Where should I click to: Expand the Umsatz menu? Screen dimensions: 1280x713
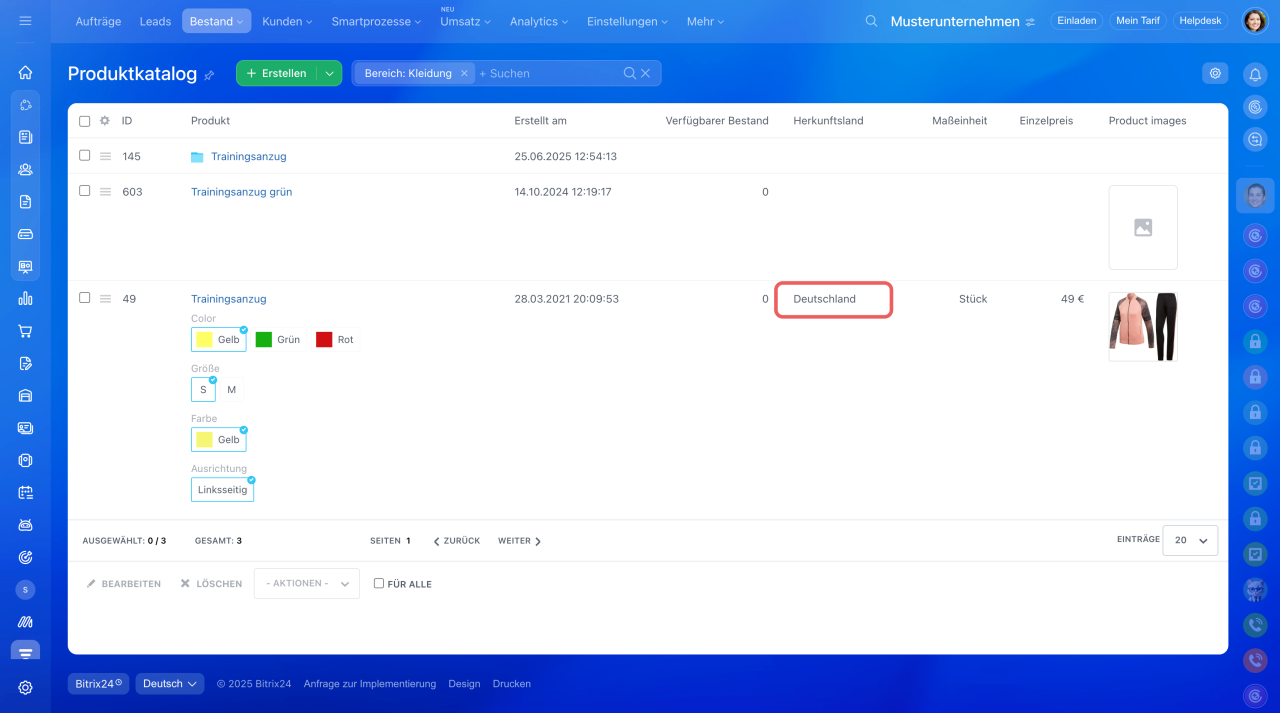point(465,21)
